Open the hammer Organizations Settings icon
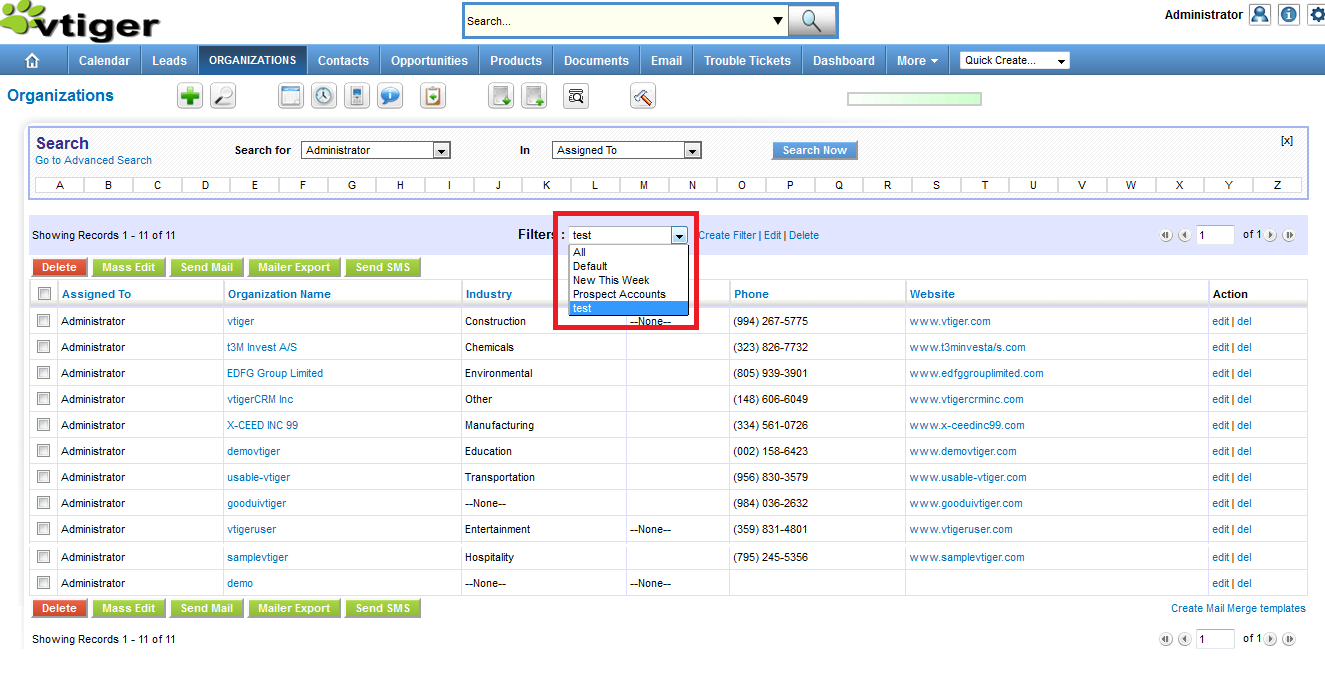The image size is (1325, 675). [x=643, y=96]
